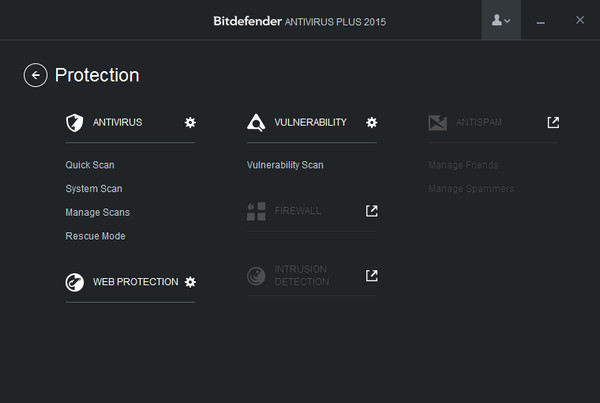This screenshot has height=403, width=600.
Task: Launch Rescue Mode
Action: point(96,237)
